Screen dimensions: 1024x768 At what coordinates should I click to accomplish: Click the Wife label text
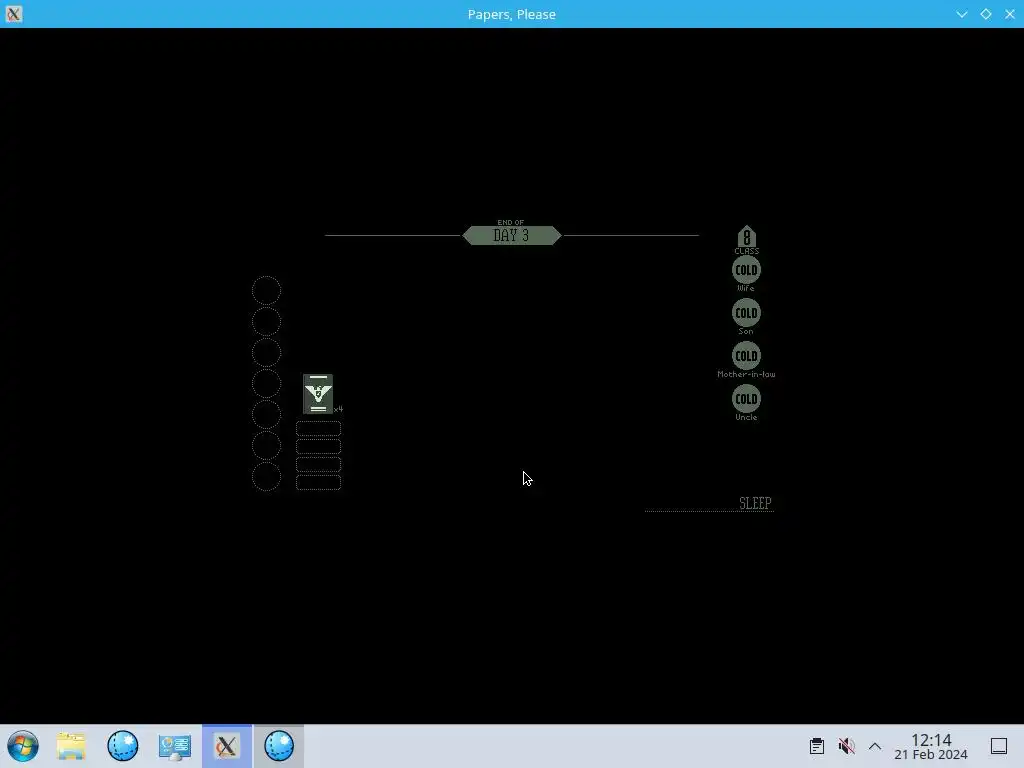(x=746, y=288)
